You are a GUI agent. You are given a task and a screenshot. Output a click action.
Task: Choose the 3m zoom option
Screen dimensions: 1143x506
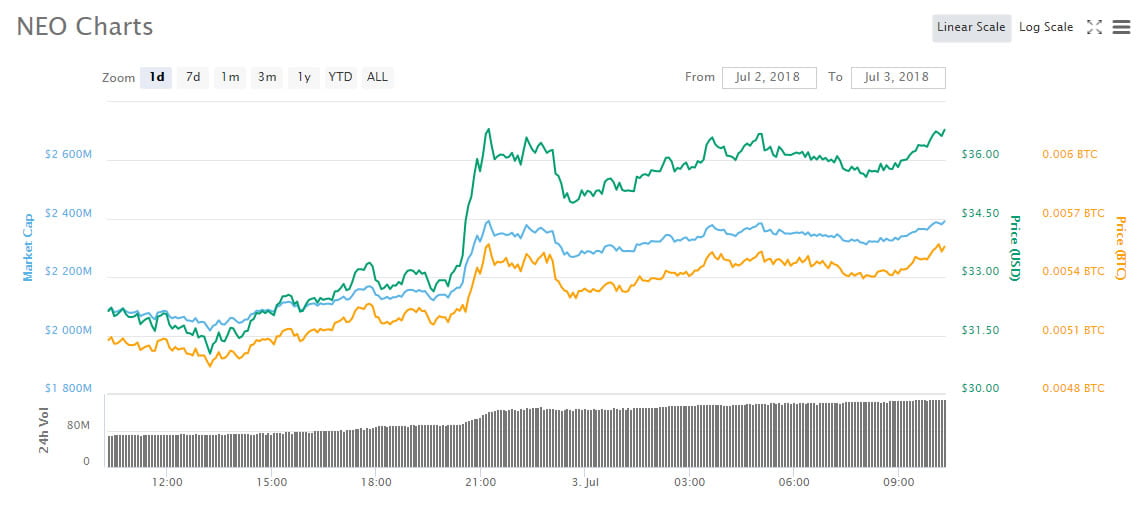coord(267,77)
